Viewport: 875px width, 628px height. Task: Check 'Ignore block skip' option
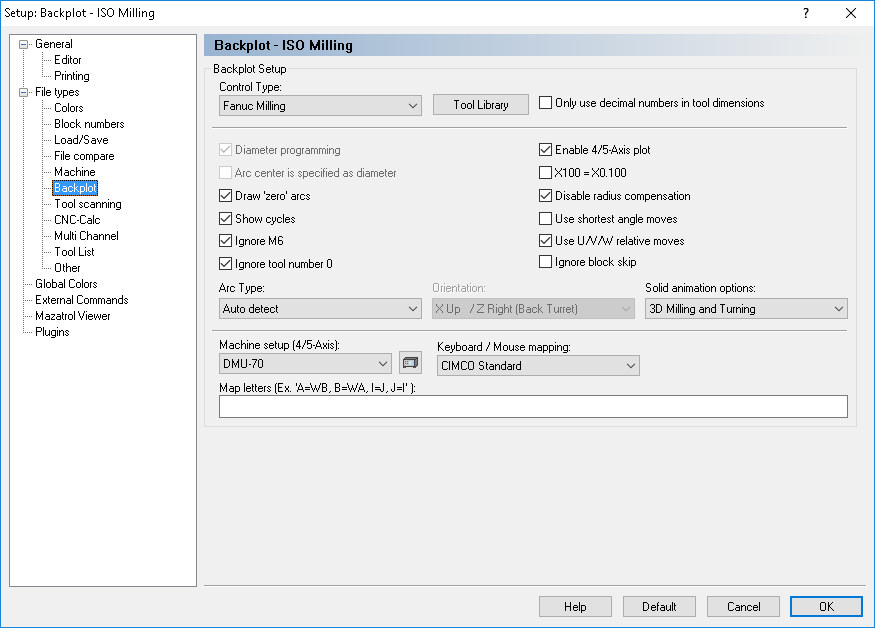pyautogui.click(x=545, y=261)
